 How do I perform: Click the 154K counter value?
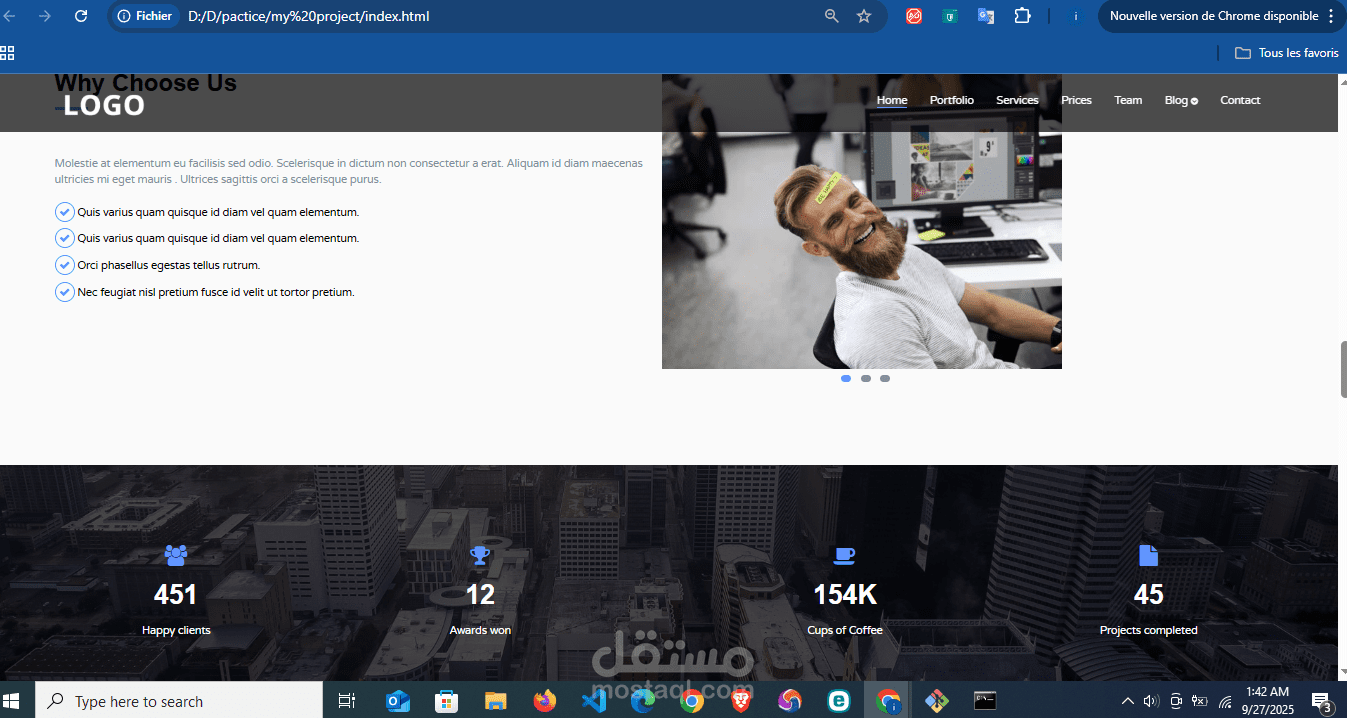(x=845, y=595)
